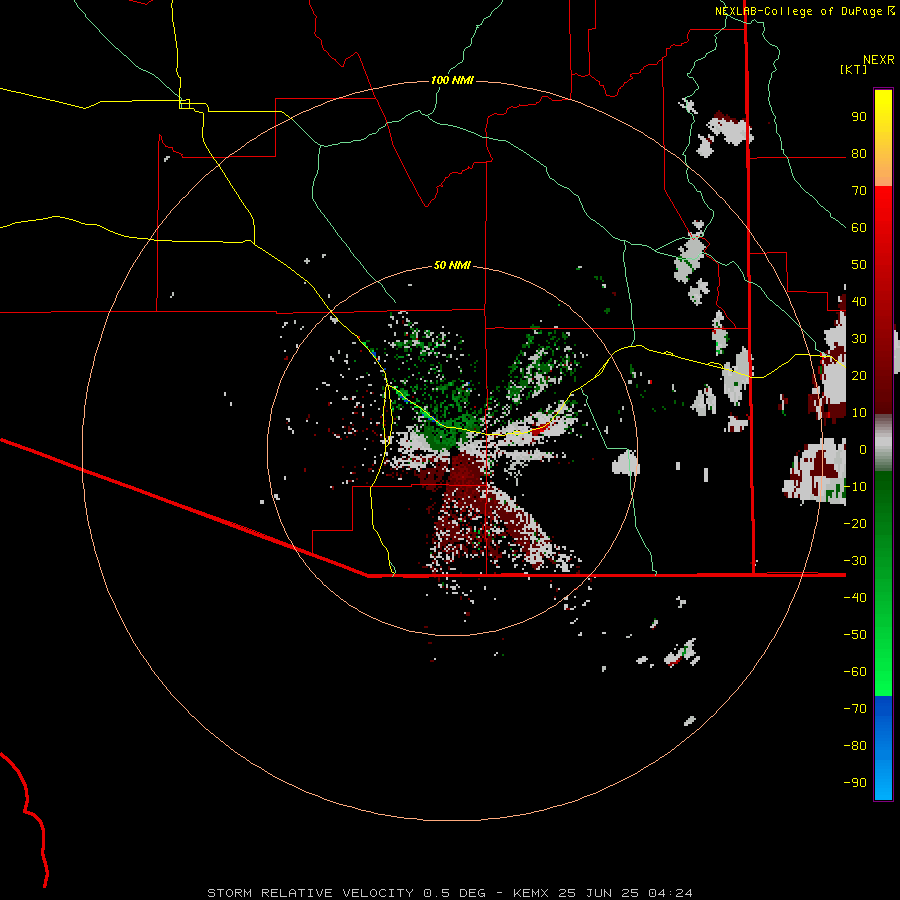This screenshot has height=900, width=900.
Task: Click the NEXR label above the scale
Action: click(878, 60)
